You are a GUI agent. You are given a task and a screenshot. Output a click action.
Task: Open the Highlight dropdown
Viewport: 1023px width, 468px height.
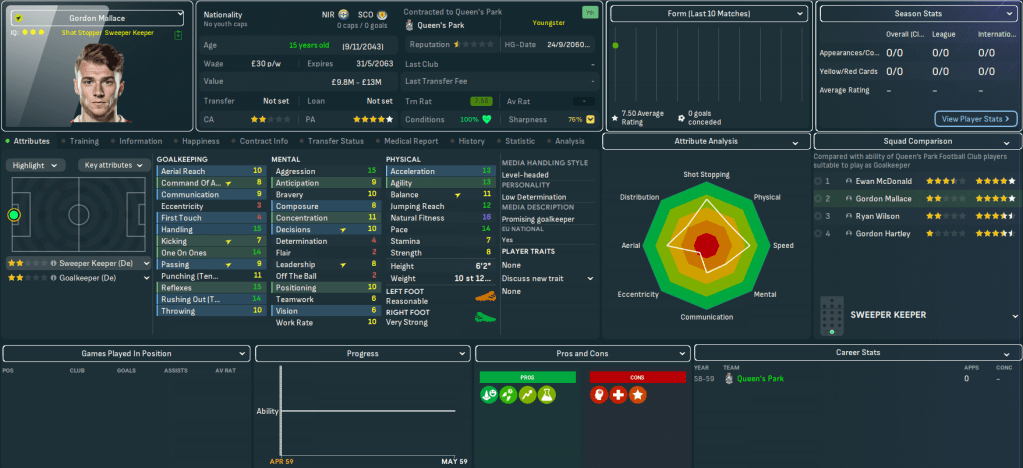(37, 165)
